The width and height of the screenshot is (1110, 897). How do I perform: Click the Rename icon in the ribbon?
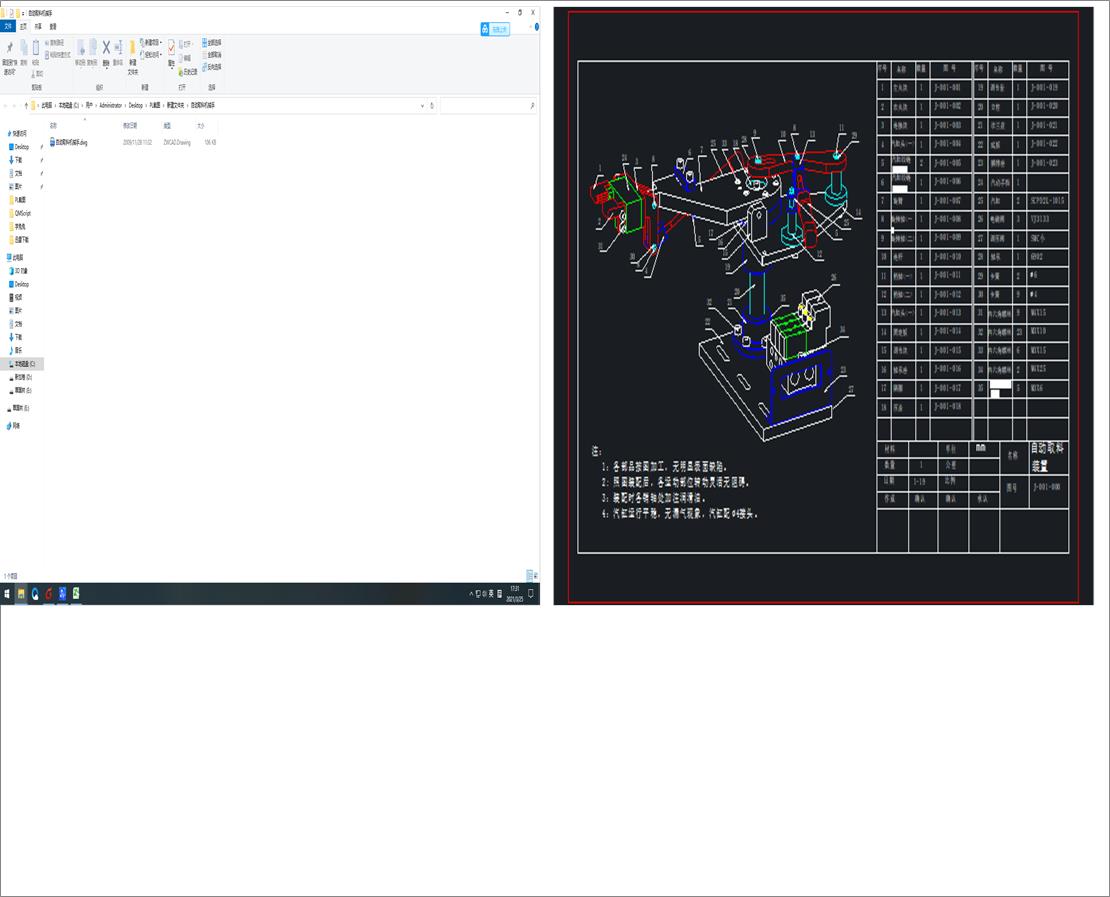pos(118,48)
